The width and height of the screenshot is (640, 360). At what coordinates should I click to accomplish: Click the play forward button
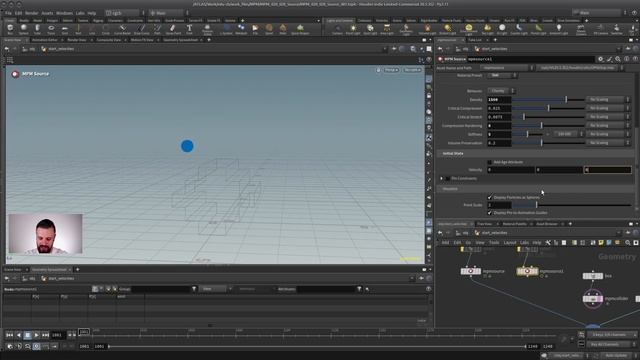point(36,335)
